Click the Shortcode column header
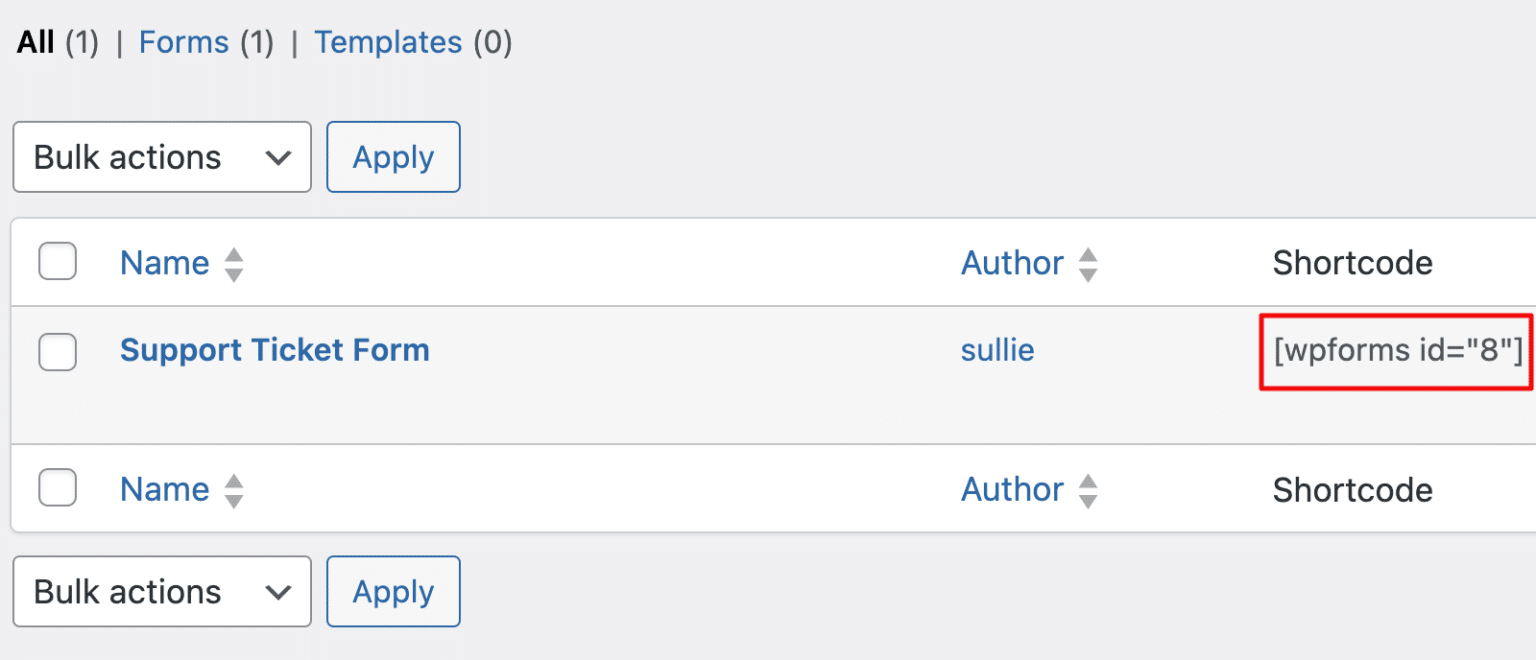Screen dimensions: 1536x660 [x=1352, y=262]
